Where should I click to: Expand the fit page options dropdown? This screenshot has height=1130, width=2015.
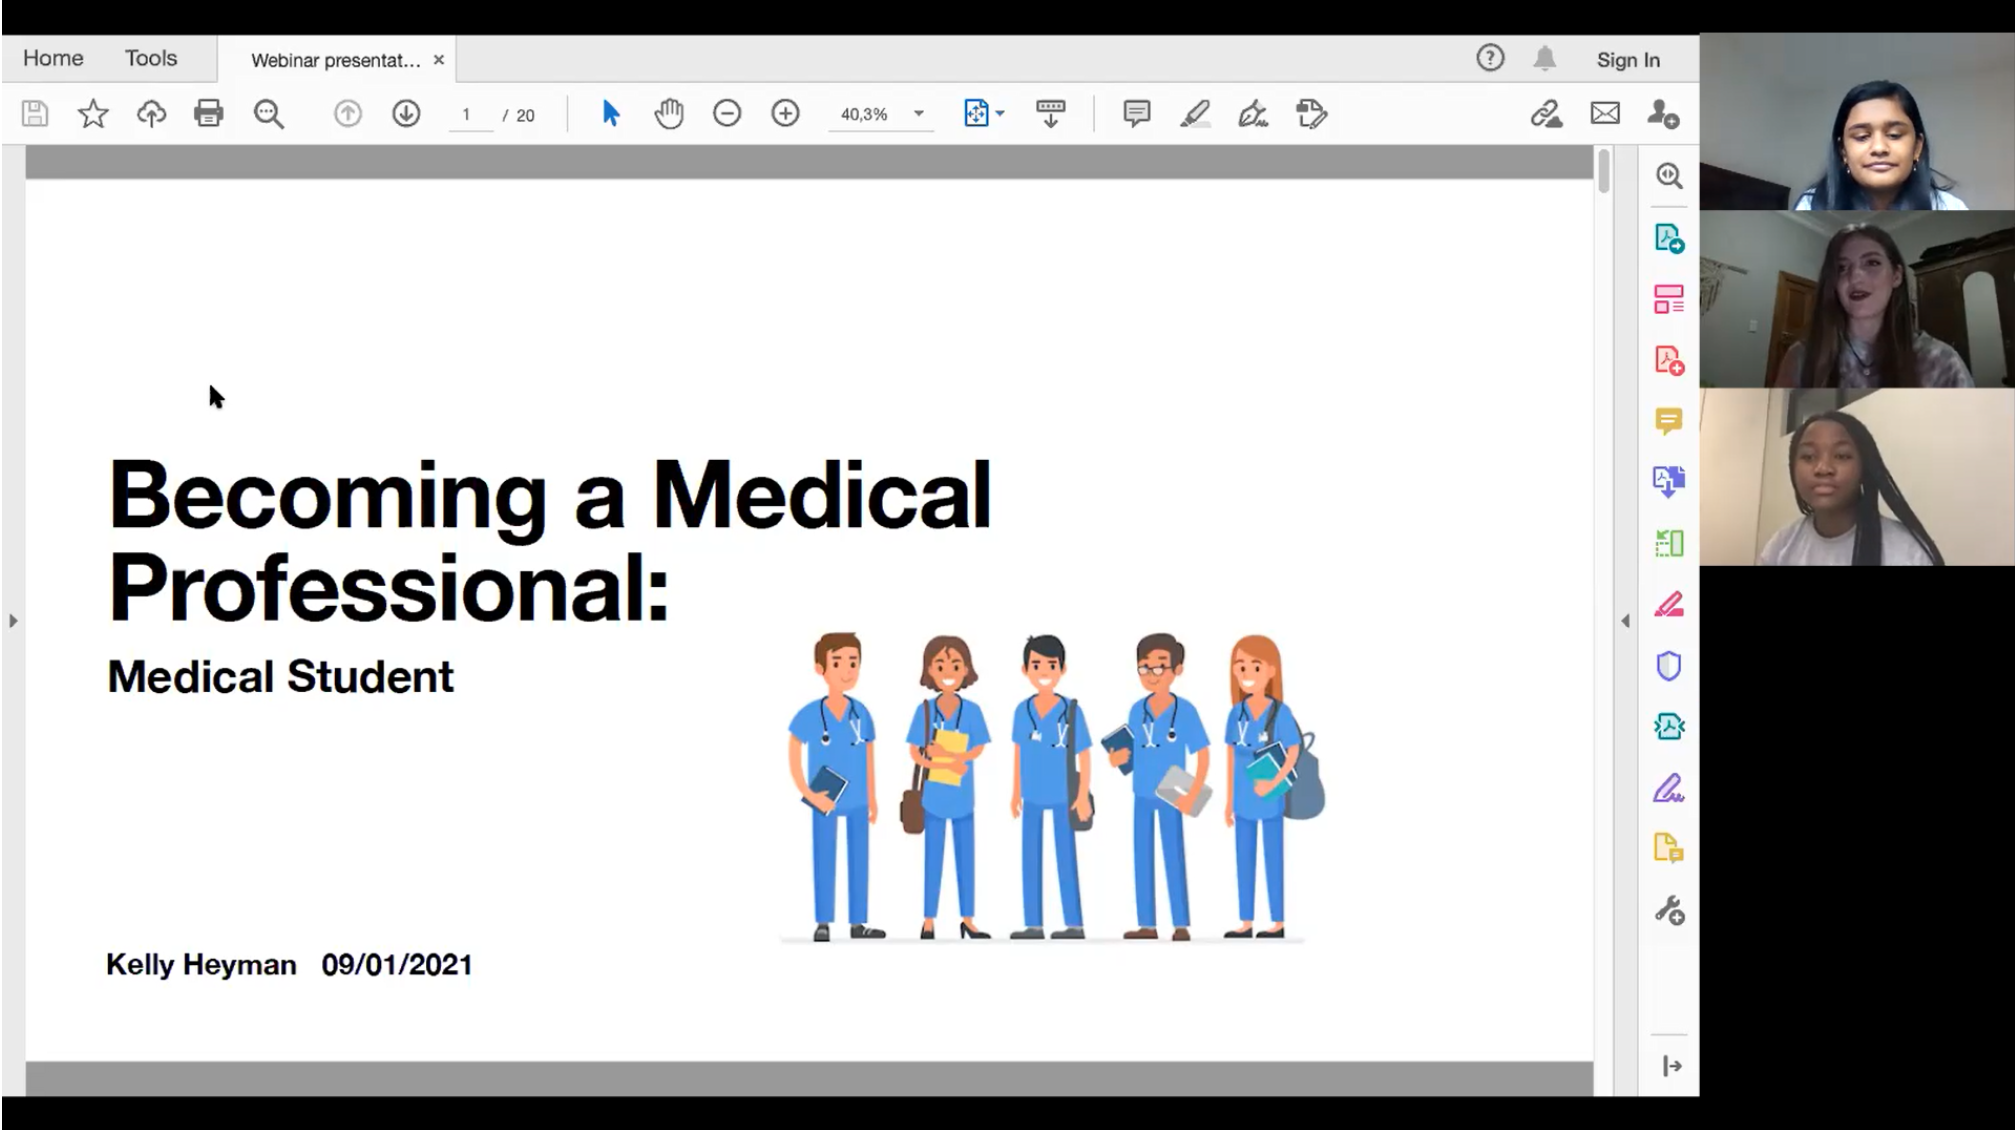(1000, 114)
